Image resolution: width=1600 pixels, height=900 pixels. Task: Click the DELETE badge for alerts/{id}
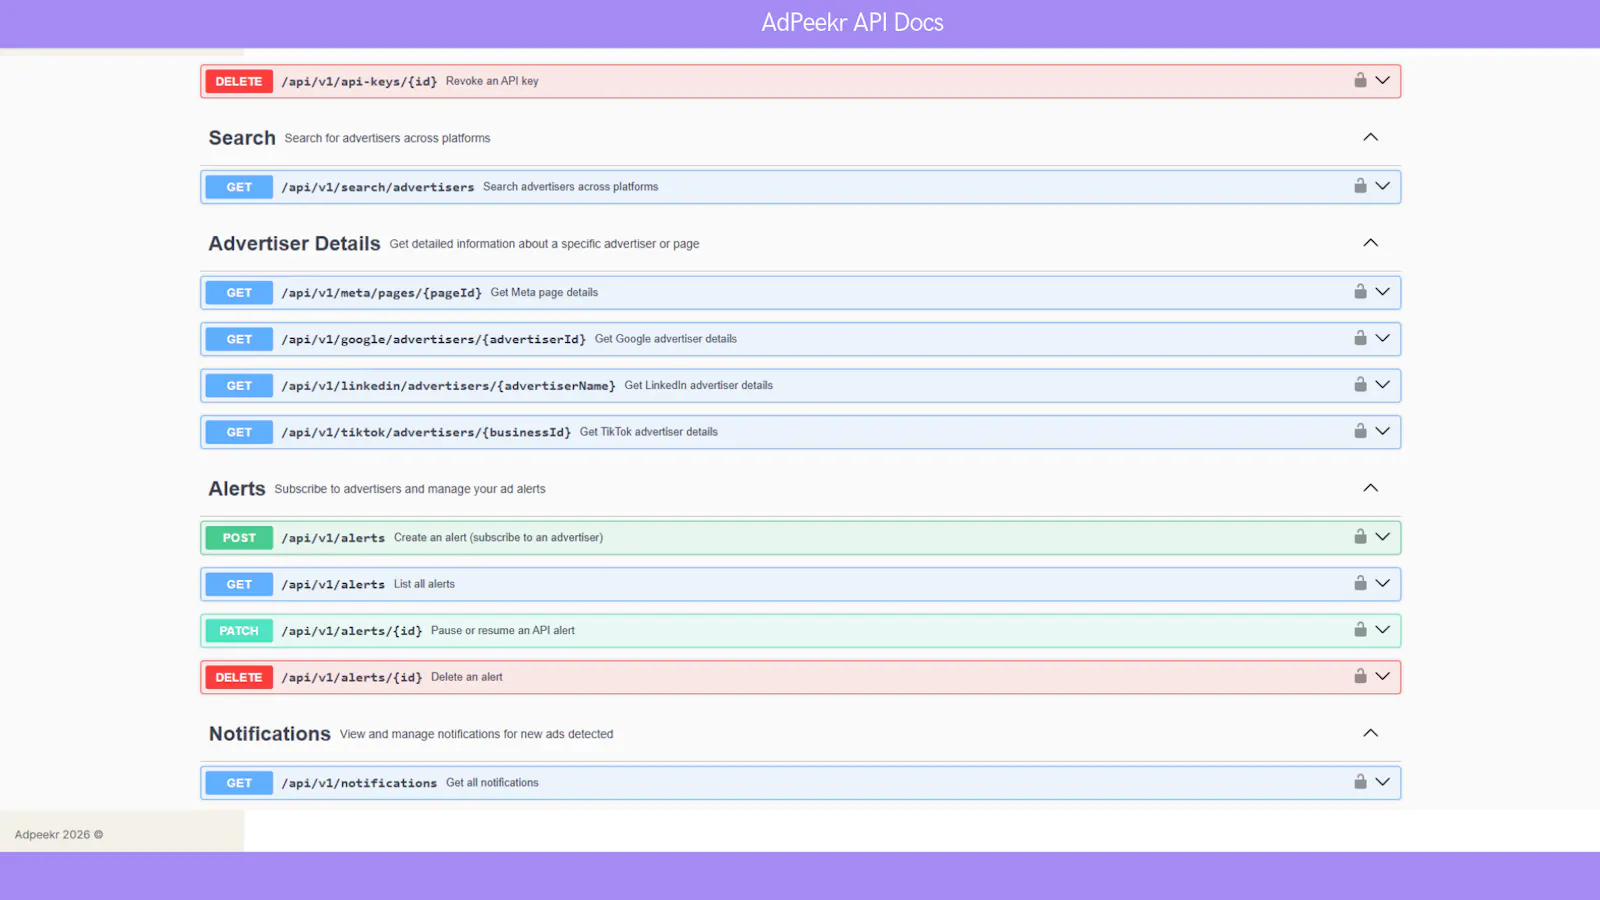(239, 677)
